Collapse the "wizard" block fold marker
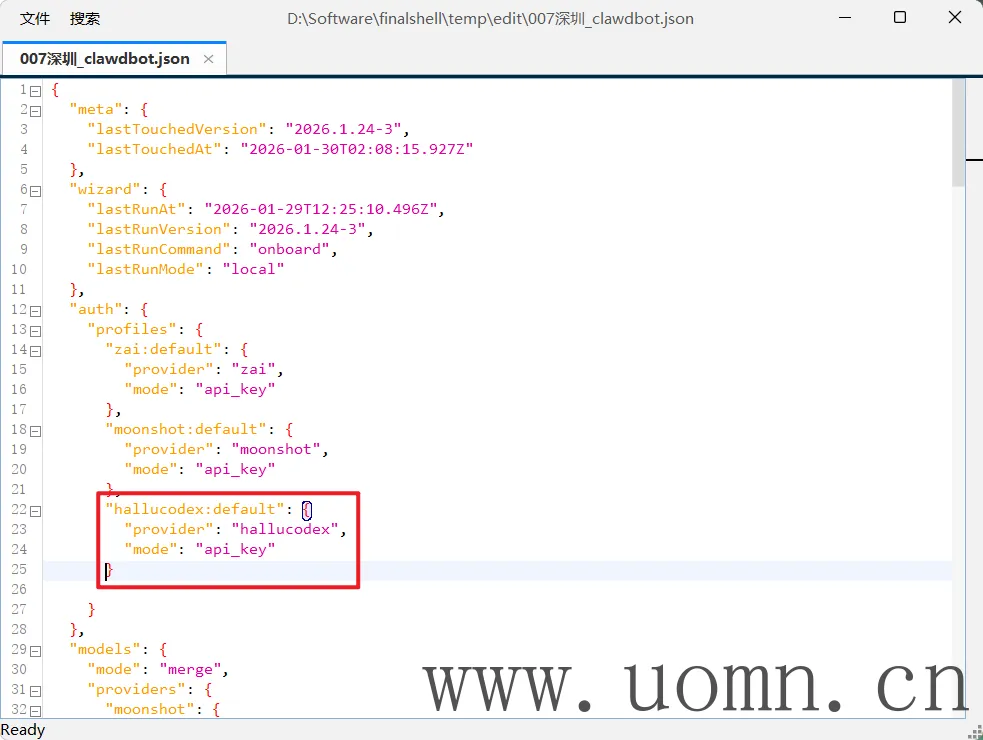The image size is (983, 740). pyautogui.click(x=36, y=190)
